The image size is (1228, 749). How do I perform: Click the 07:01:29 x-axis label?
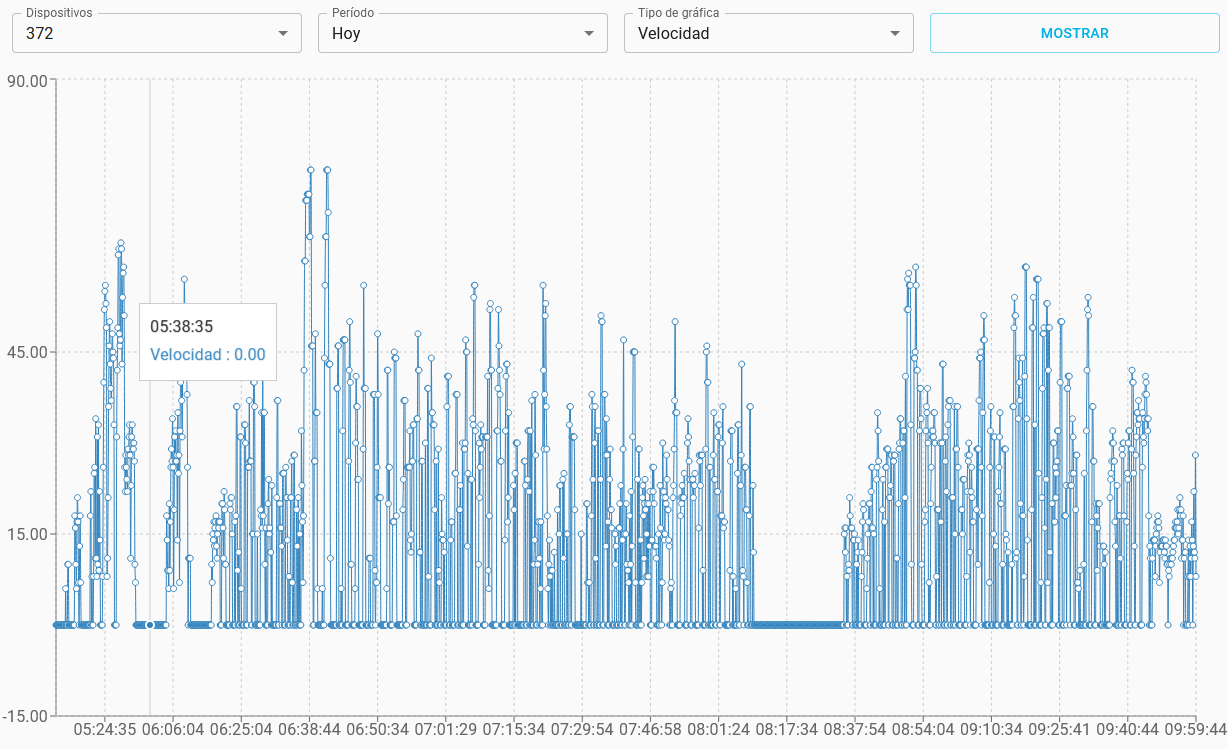click(446, 730)
